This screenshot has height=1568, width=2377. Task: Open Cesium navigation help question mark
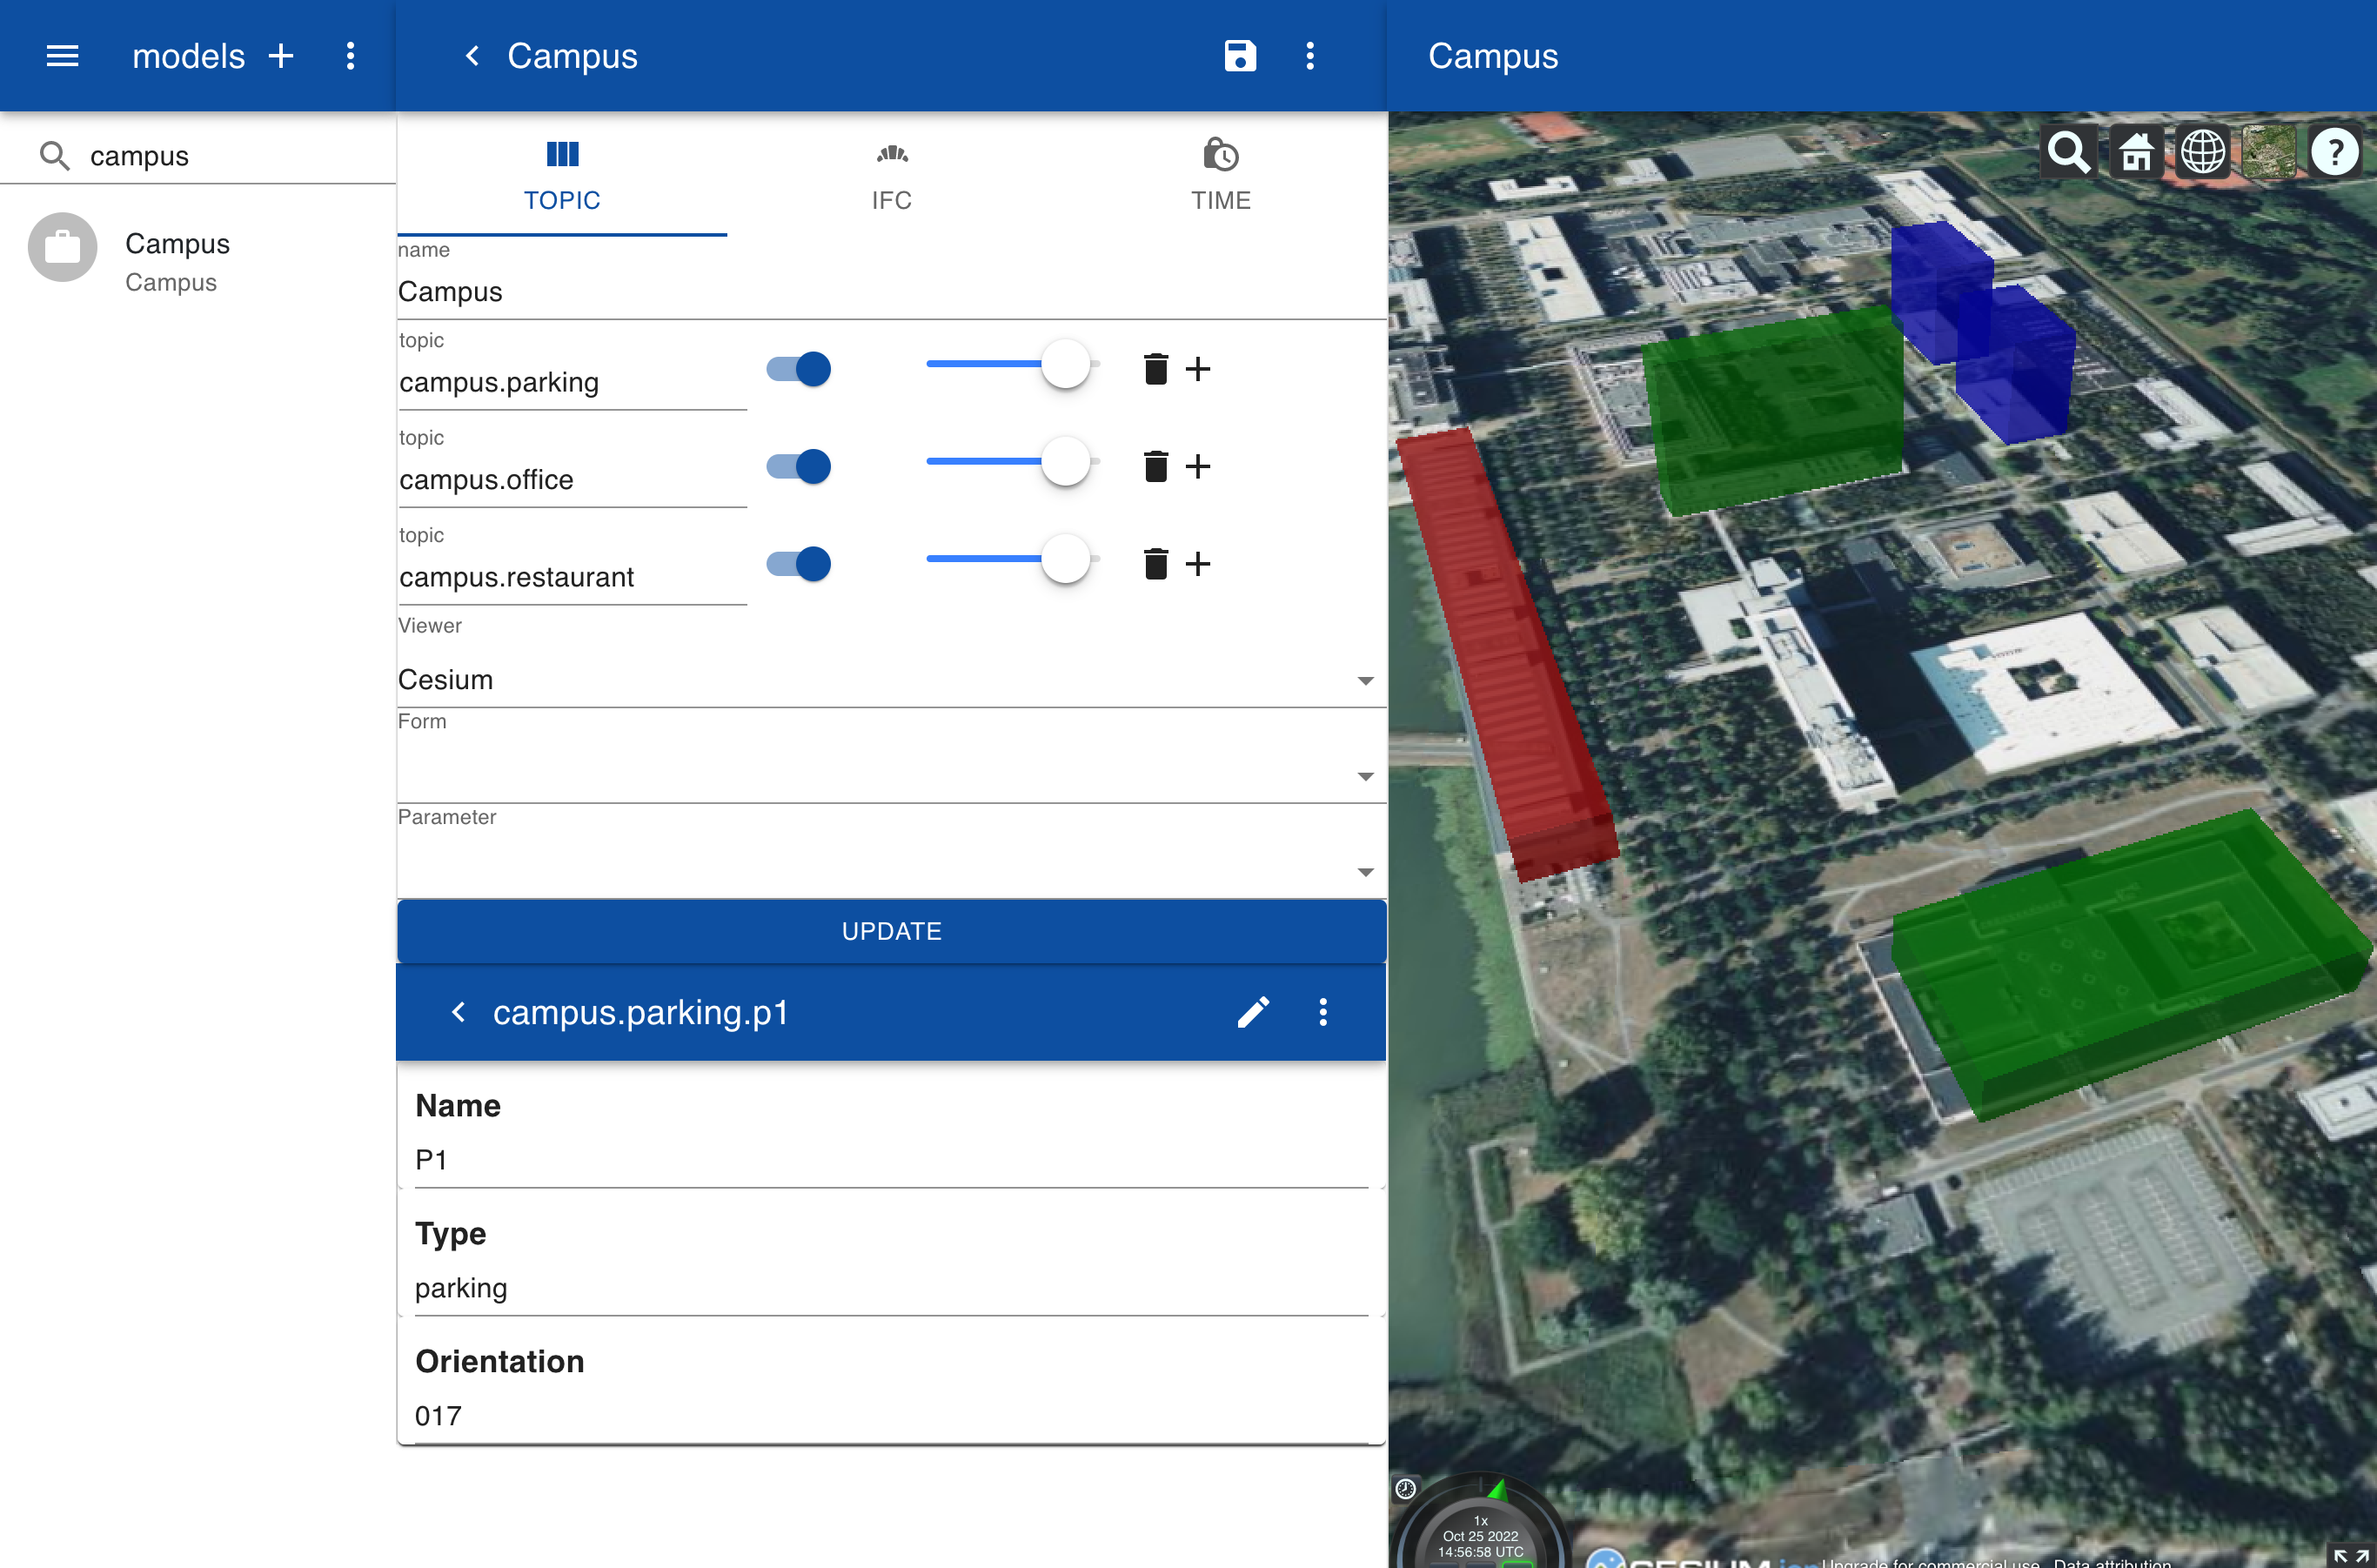(2334, 152)
